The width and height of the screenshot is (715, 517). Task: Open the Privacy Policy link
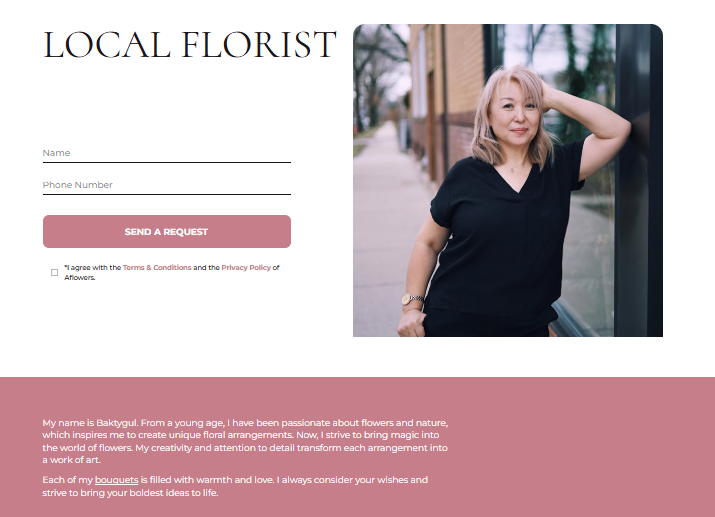coord(246,268)
